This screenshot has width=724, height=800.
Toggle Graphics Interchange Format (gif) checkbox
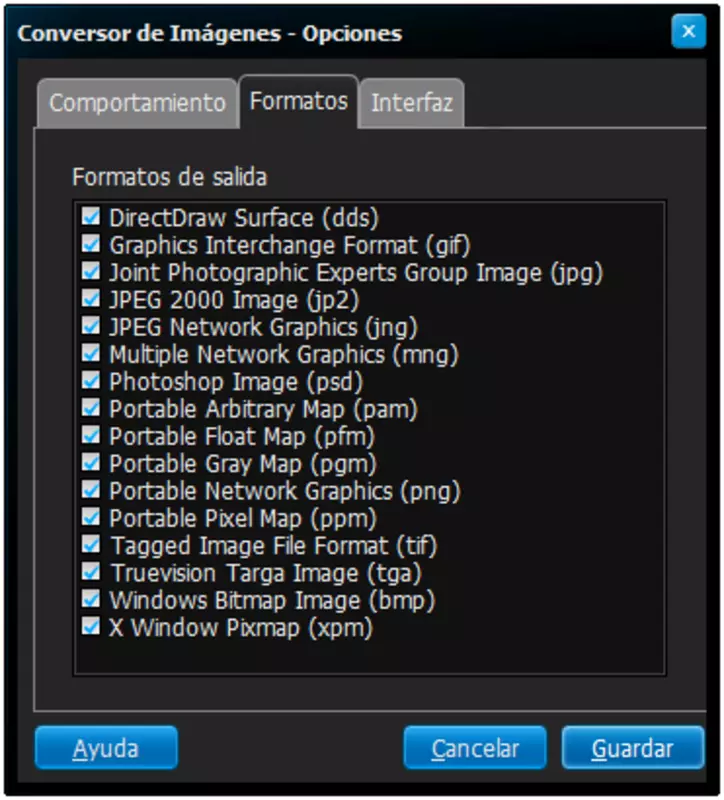pos(91,244)
